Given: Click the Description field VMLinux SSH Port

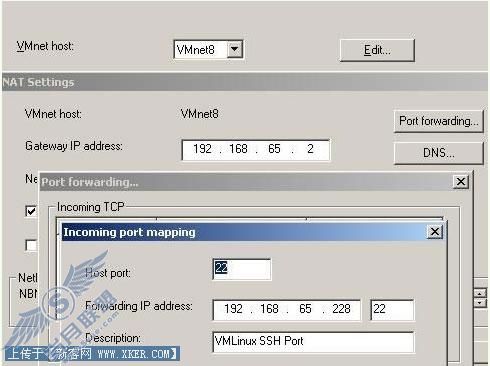Looking at the screenshot, I should tap(313, 342).
